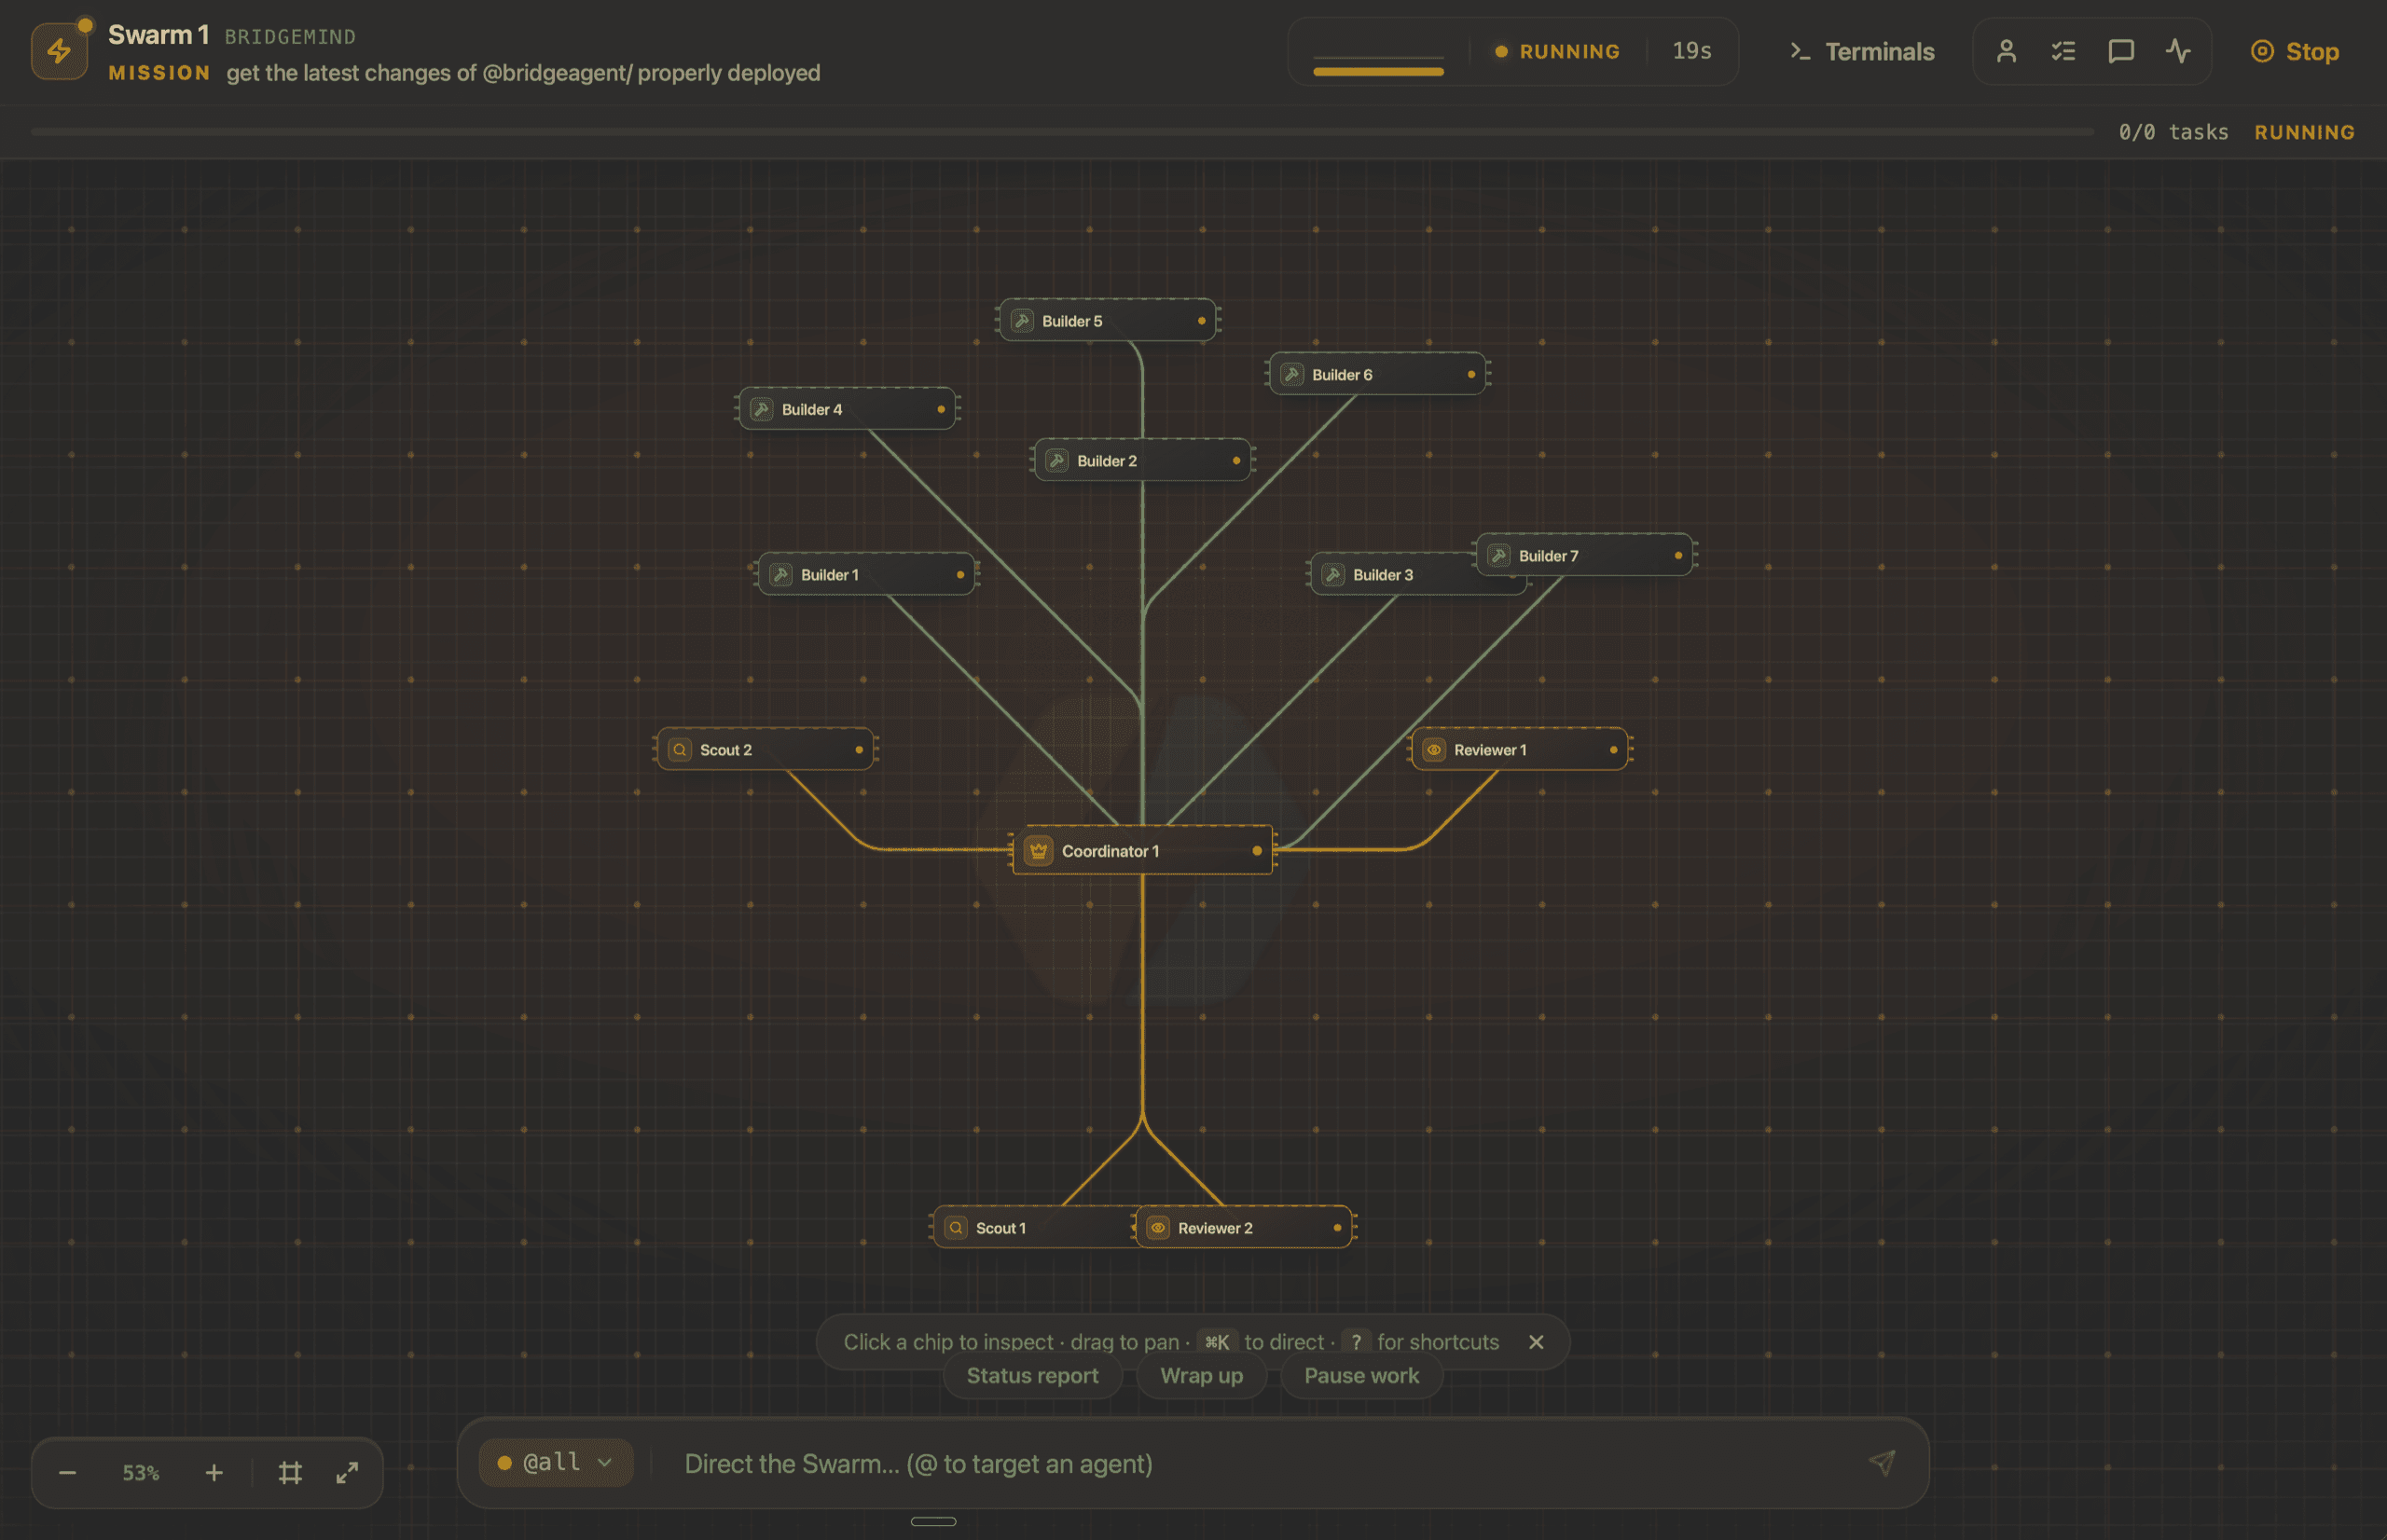Click the grid toggle icon
This screenshot has height=1540, width=2387.
(290, 1472)
